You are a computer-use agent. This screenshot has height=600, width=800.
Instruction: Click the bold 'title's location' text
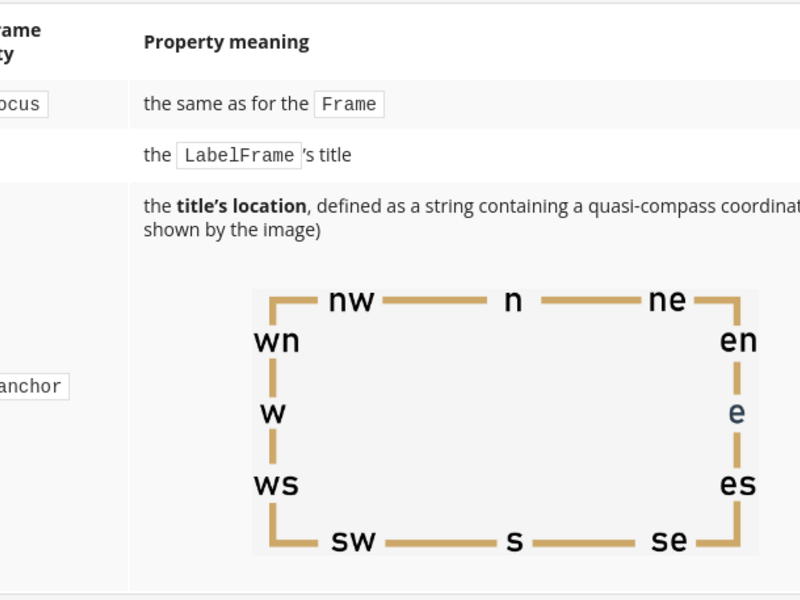click(241, 206)
